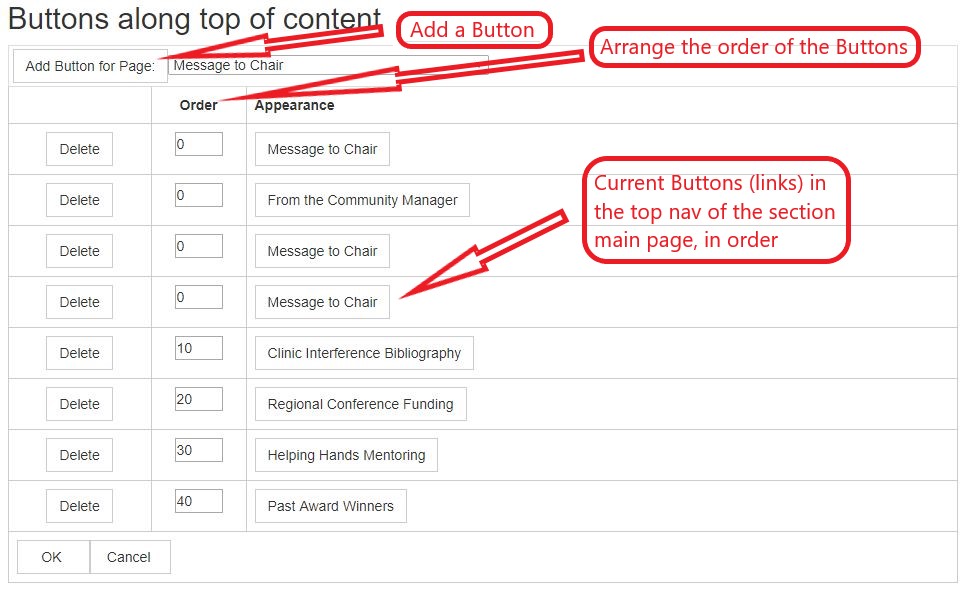965x601 pixels.
Task: Click the Past Award Winners button
Action: pos(331,506)
